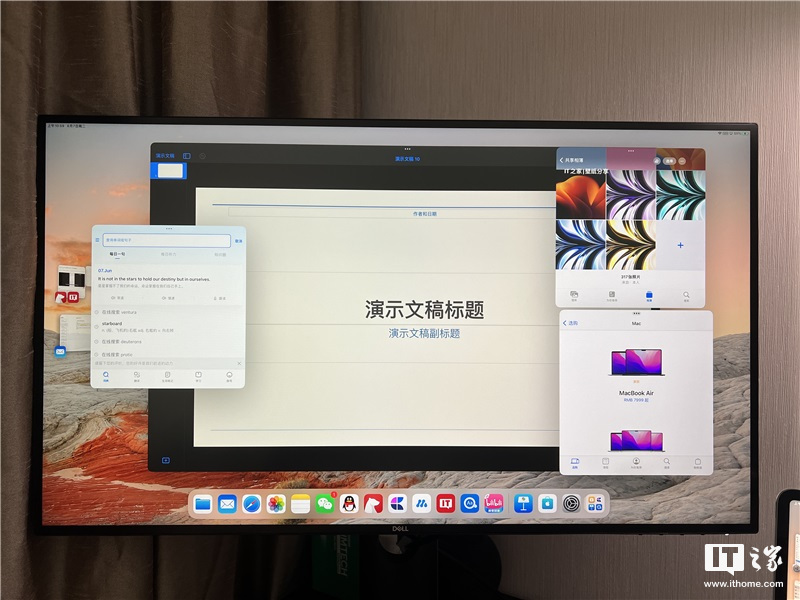Open the daily sentence starting 'It is not in the stars'
Screen dimensions: 800x600
[x=154, y=279]
